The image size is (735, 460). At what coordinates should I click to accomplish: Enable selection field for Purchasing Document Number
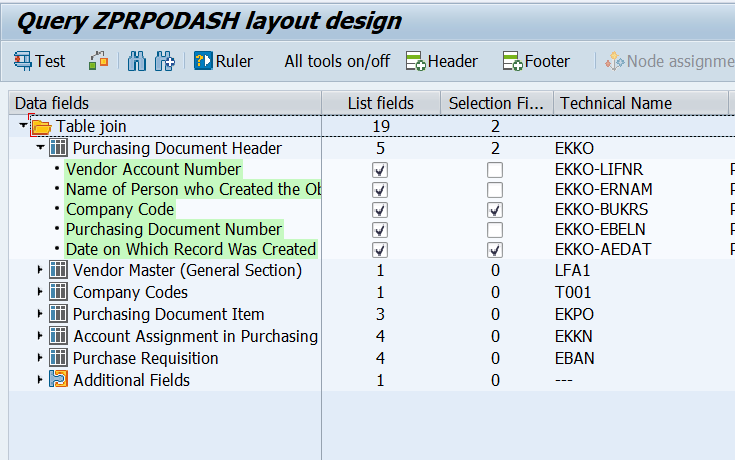point(495,230)
